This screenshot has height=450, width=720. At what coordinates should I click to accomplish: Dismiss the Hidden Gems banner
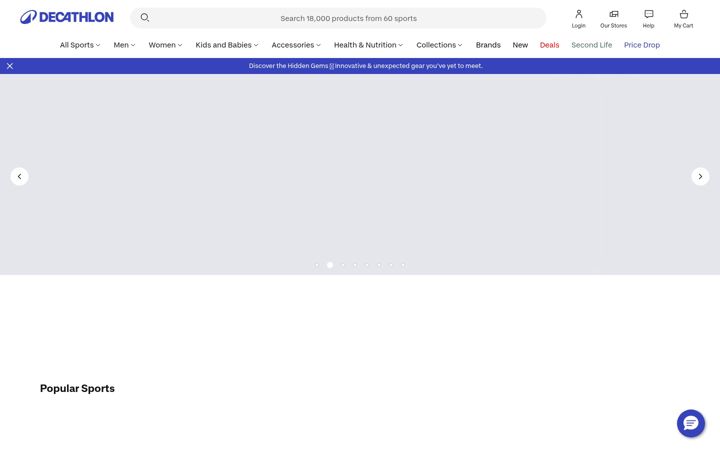[10, 66]
